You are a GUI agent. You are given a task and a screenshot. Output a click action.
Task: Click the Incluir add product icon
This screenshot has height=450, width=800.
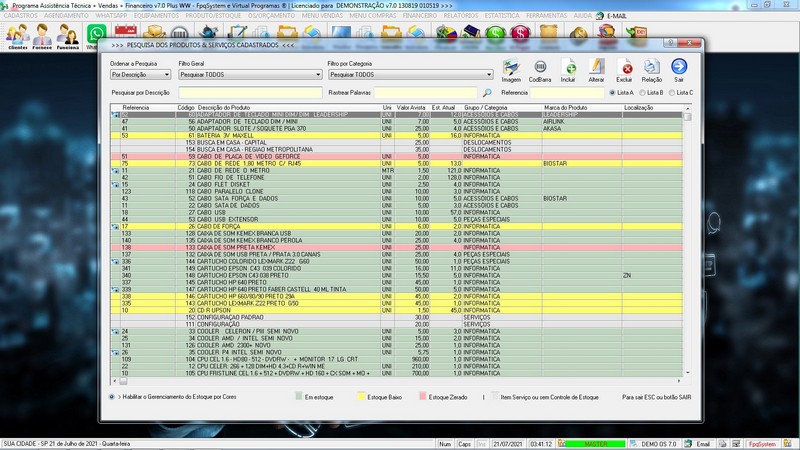point(568,68)
